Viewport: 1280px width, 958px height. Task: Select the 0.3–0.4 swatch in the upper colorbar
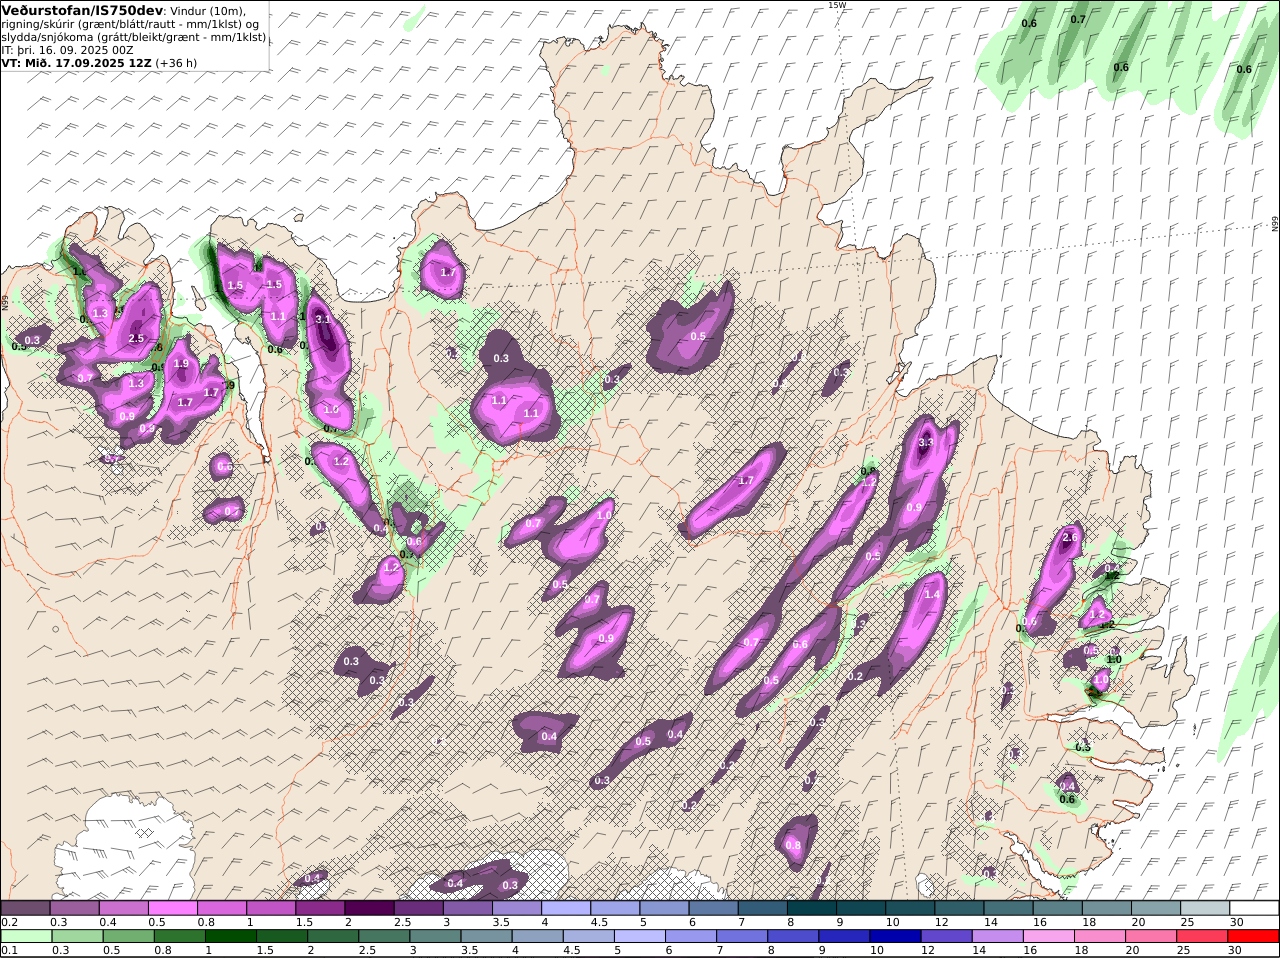74,907
